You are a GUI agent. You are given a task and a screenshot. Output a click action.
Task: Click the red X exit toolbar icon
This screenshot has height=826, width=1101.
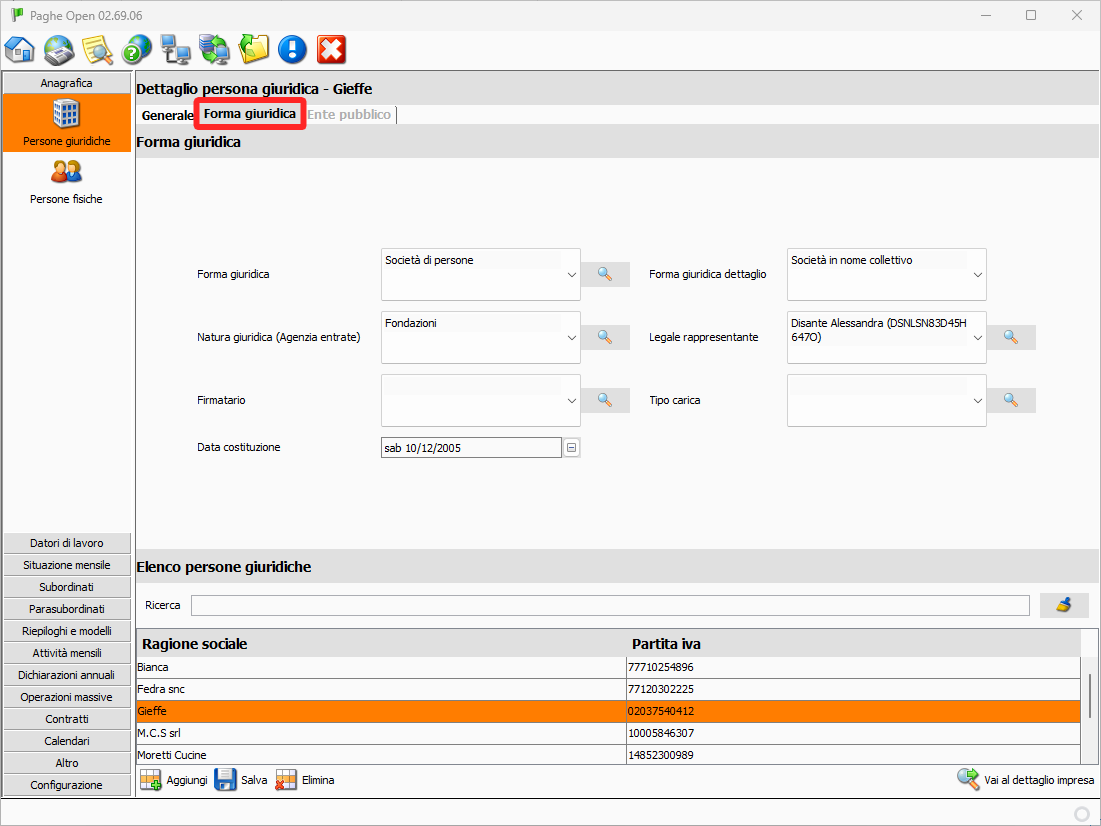coord(331,49)
